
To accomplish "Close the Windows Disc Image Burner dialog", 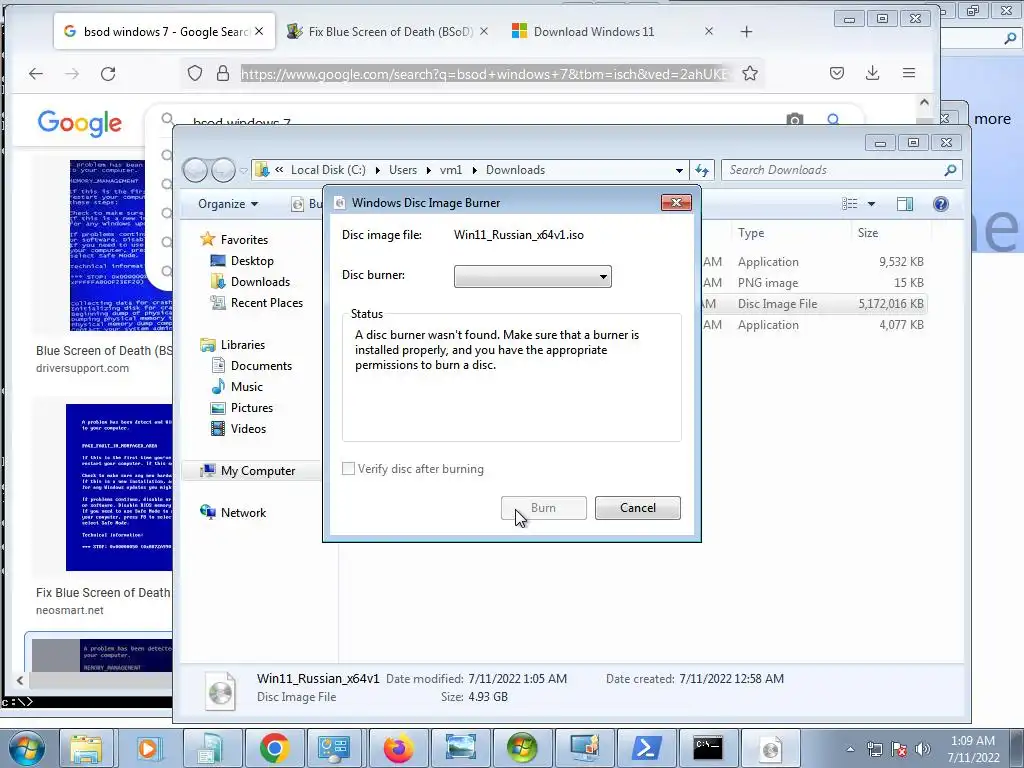I will 676,202.
